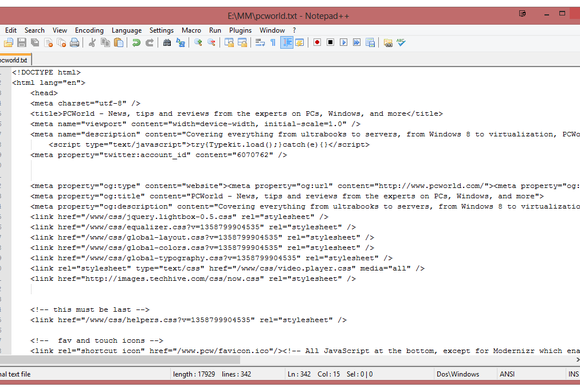Open the Plugins menu

[x=240, y=30]
